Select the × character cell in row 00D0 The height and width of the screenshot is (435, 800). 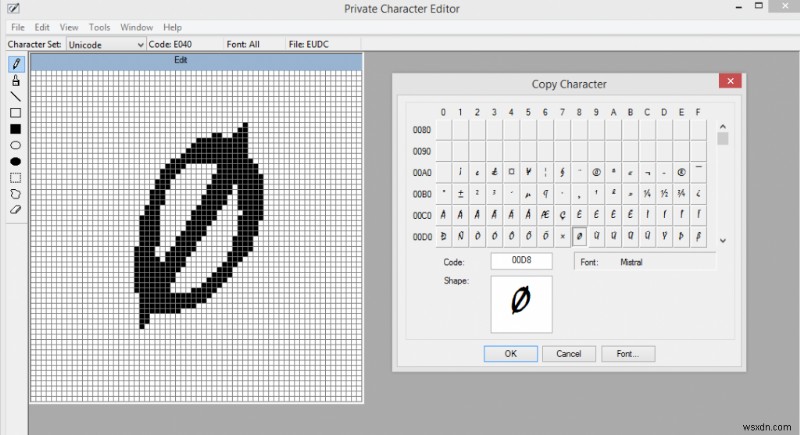(562, 236)
